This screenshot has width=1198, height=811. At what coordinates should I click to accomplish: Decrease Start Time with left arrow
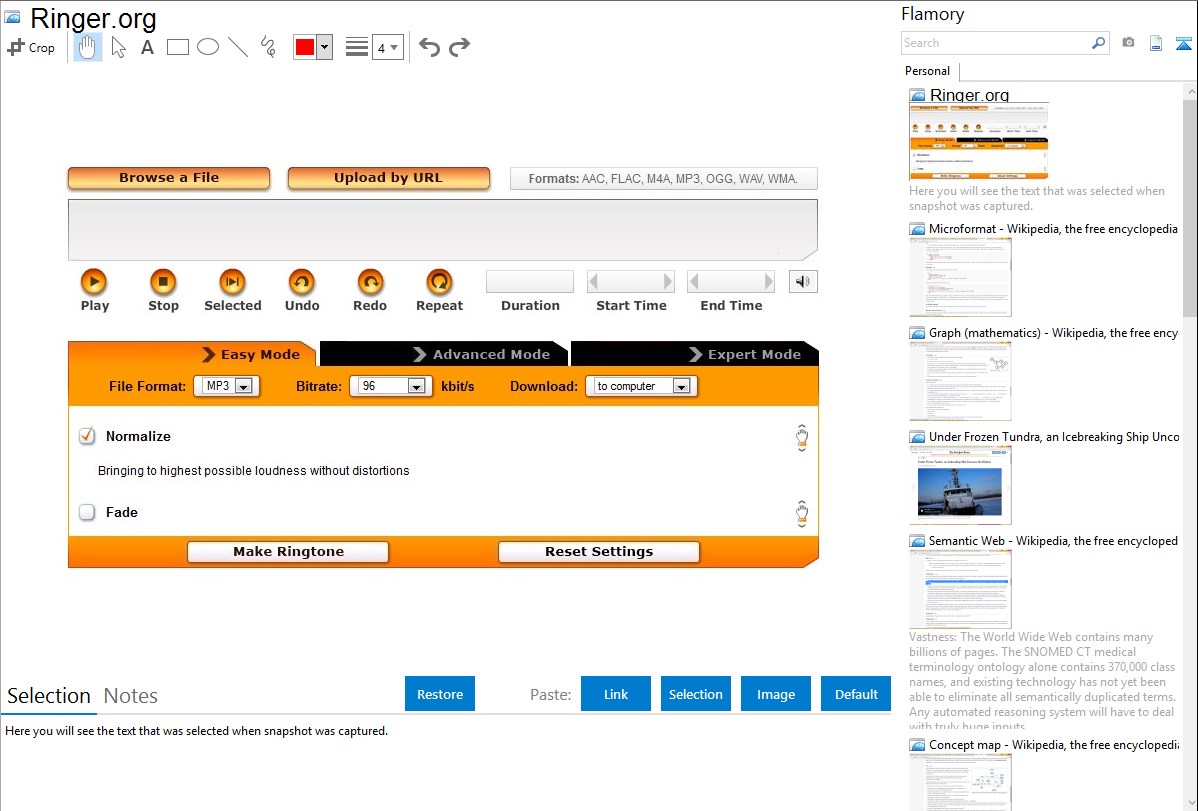pyautogui.click(x=593, y=281)
